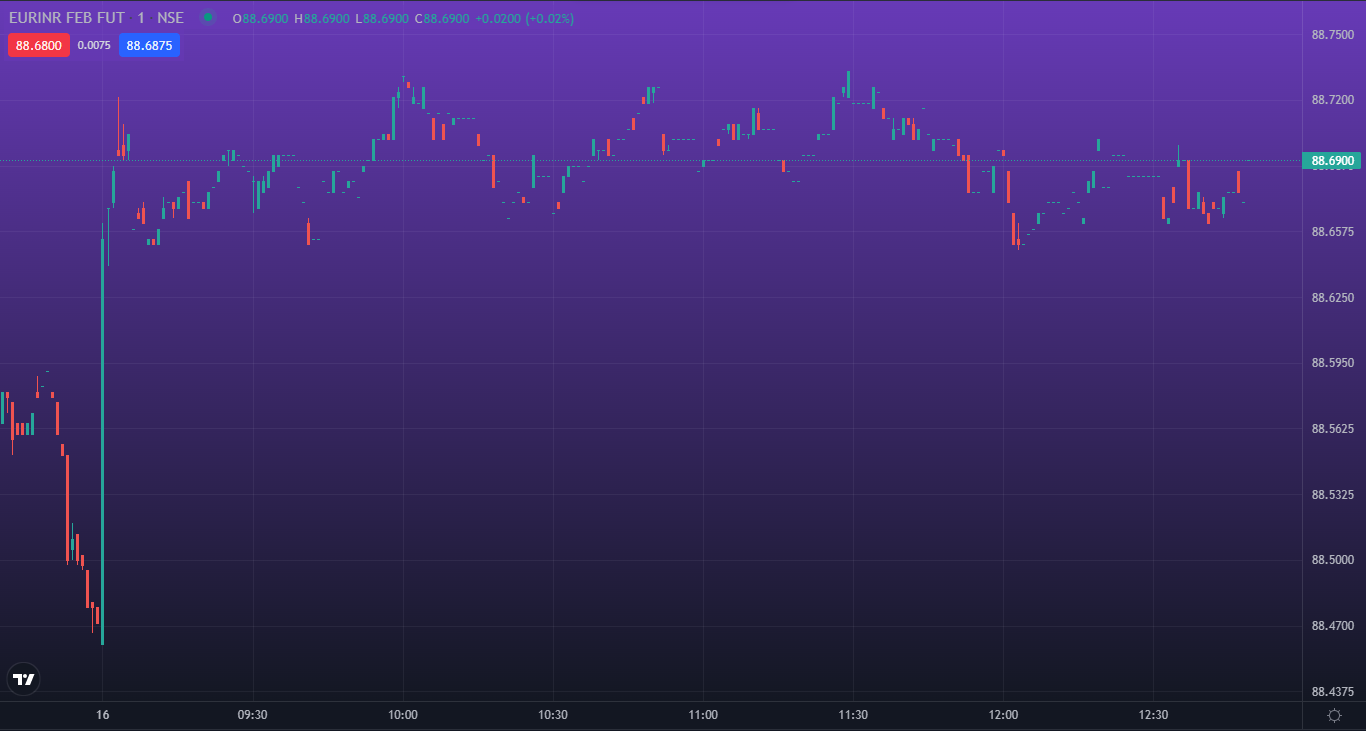
Task: Click the 88.4375 price scale label
Action: [x=1332, y=692]
